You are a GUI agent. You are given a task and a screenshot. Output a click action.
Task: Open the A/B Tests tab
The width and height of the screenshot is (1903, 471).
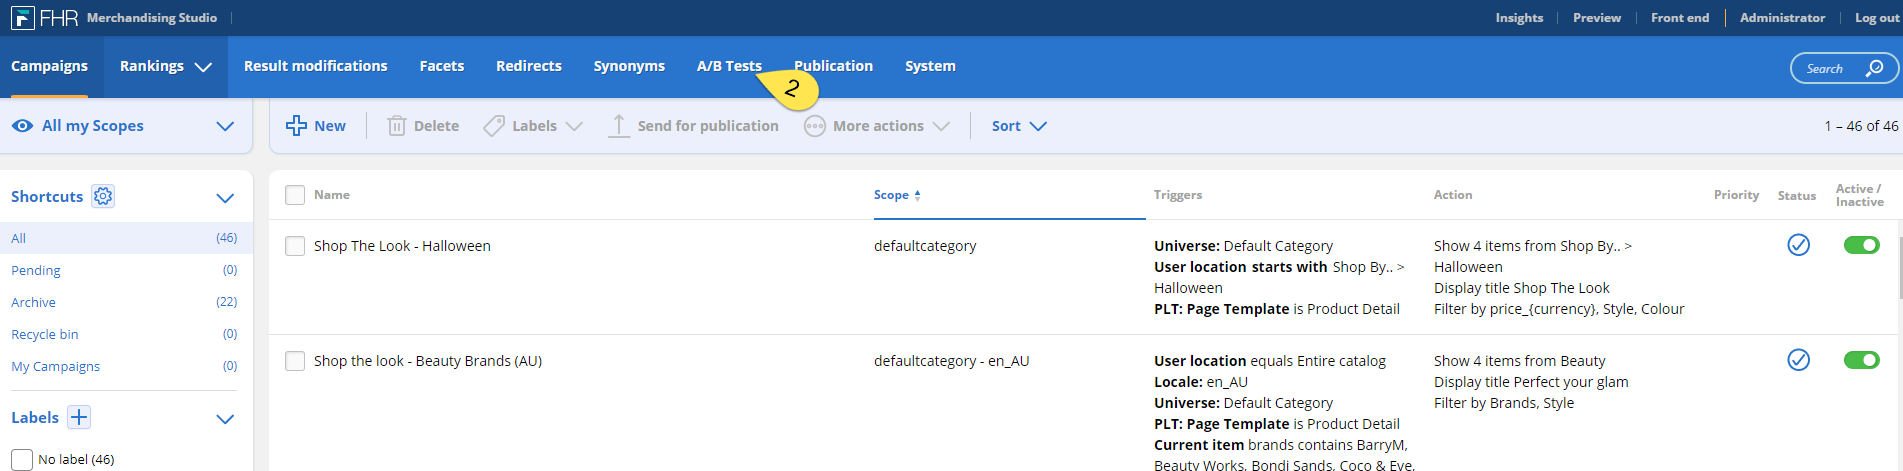point(729,66)
